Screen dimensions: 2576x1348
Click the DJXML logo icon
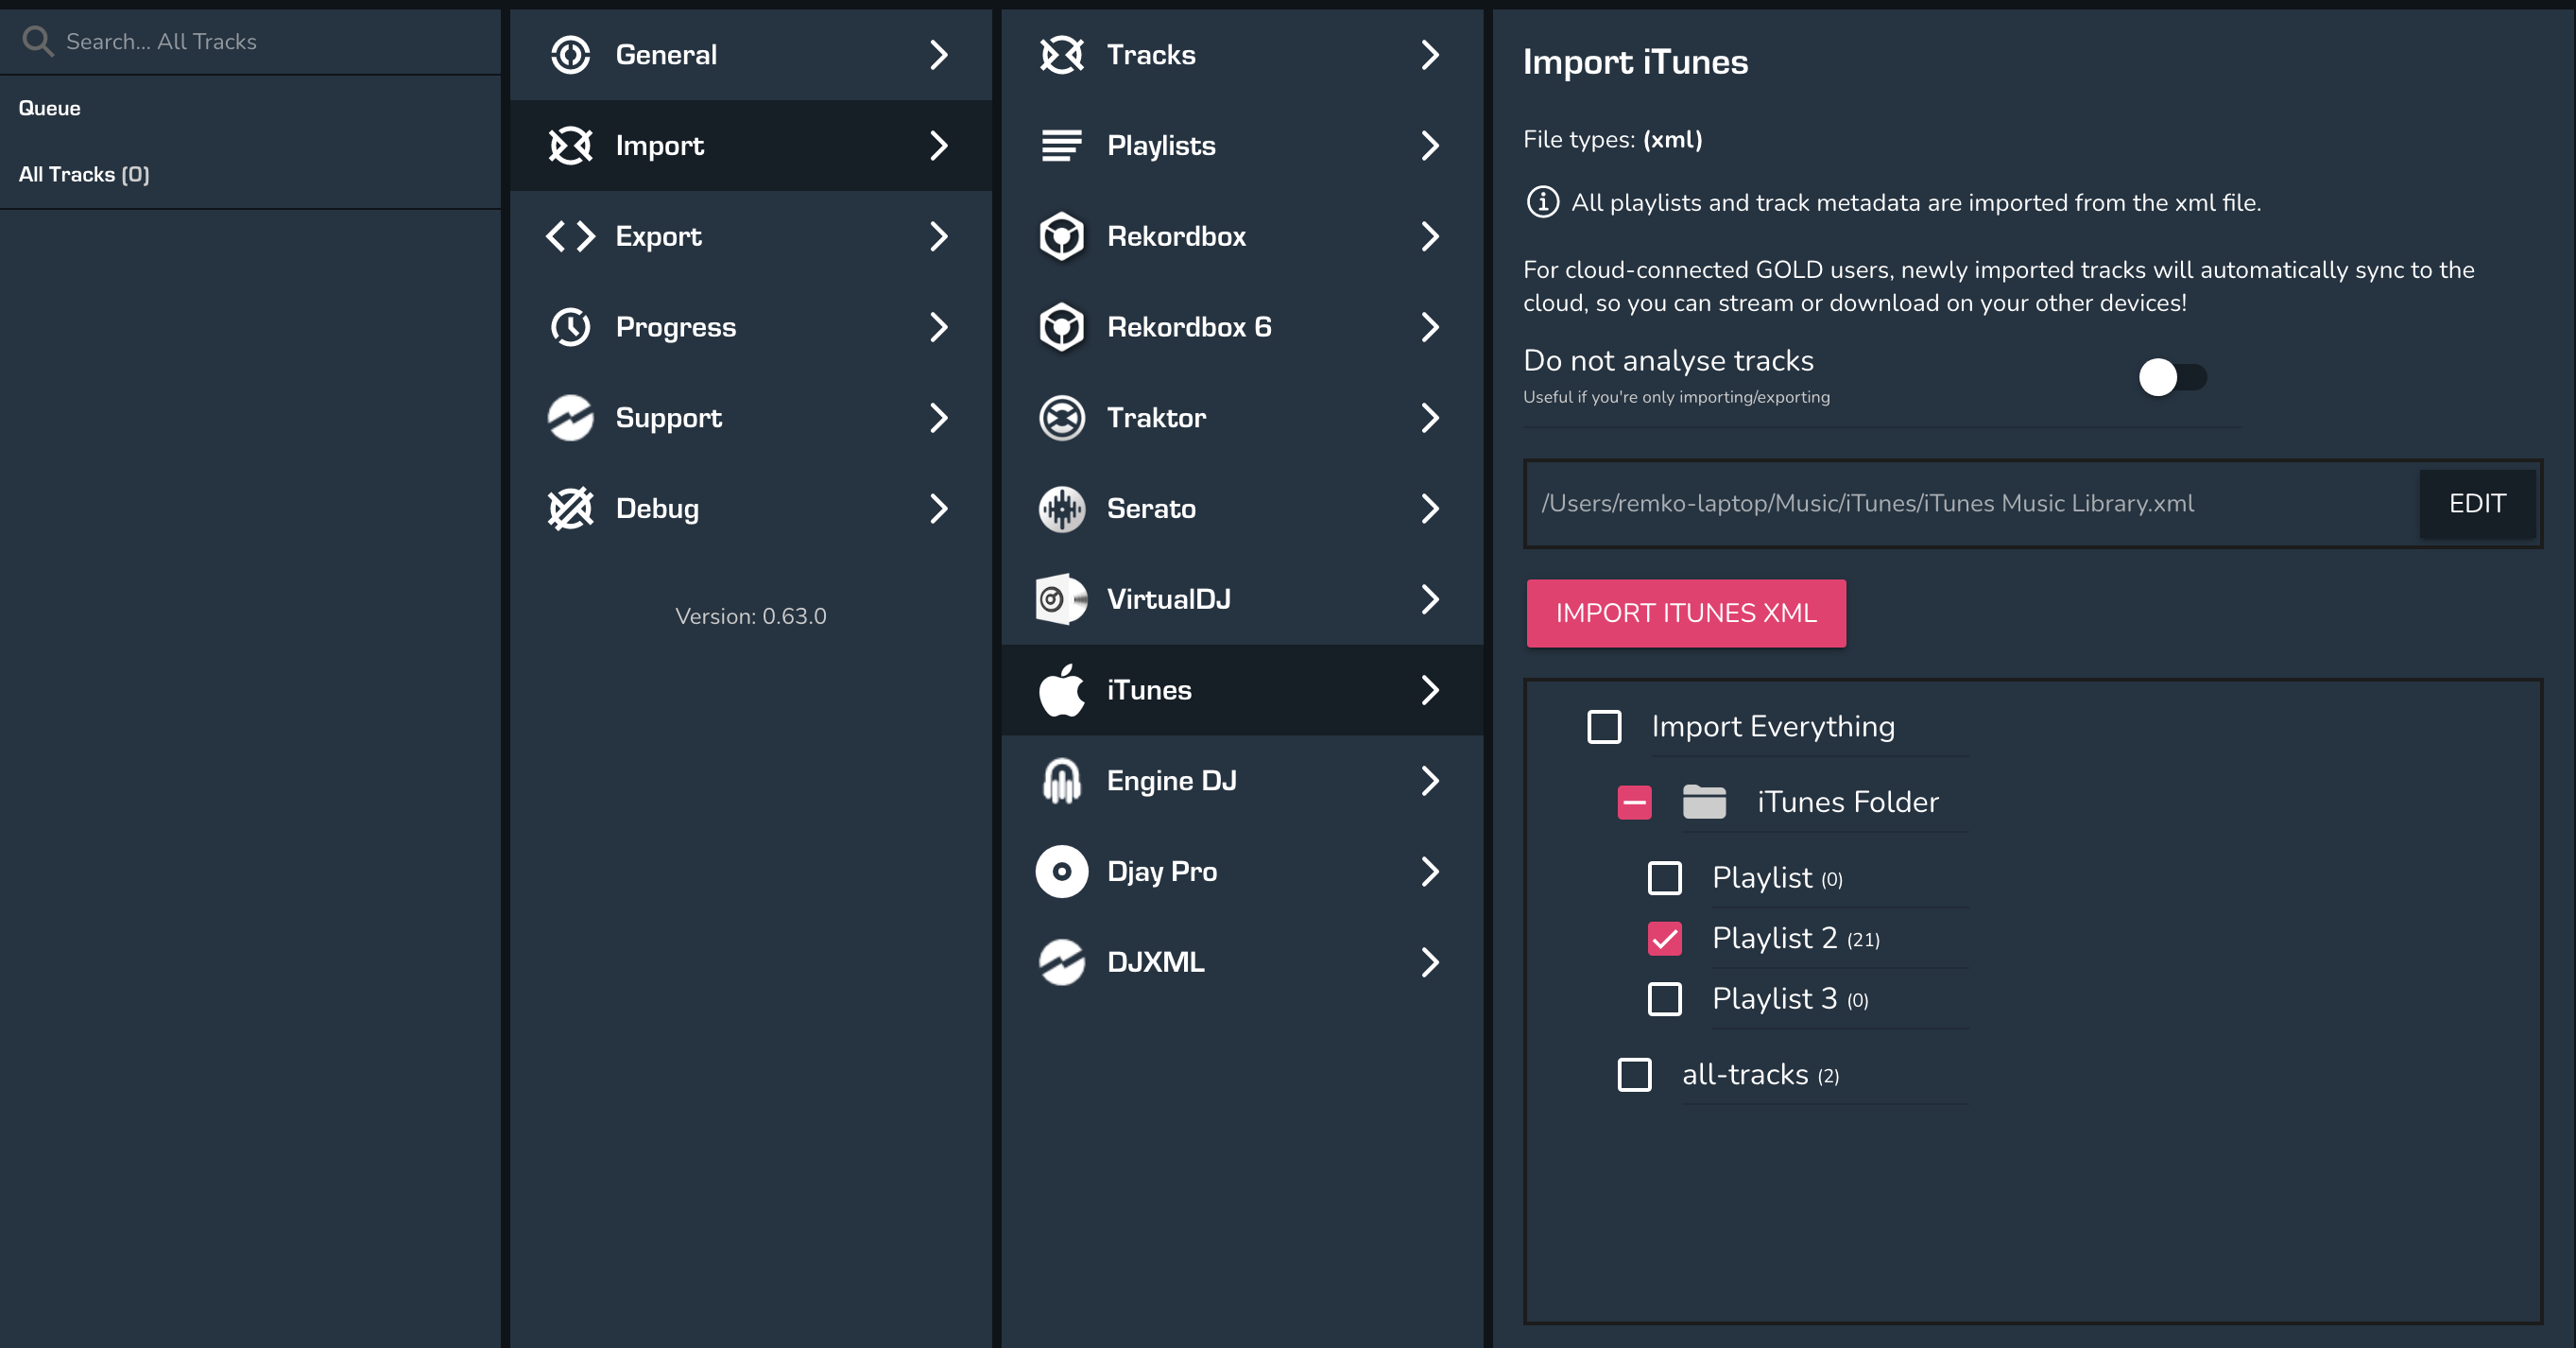[1062, 962]
